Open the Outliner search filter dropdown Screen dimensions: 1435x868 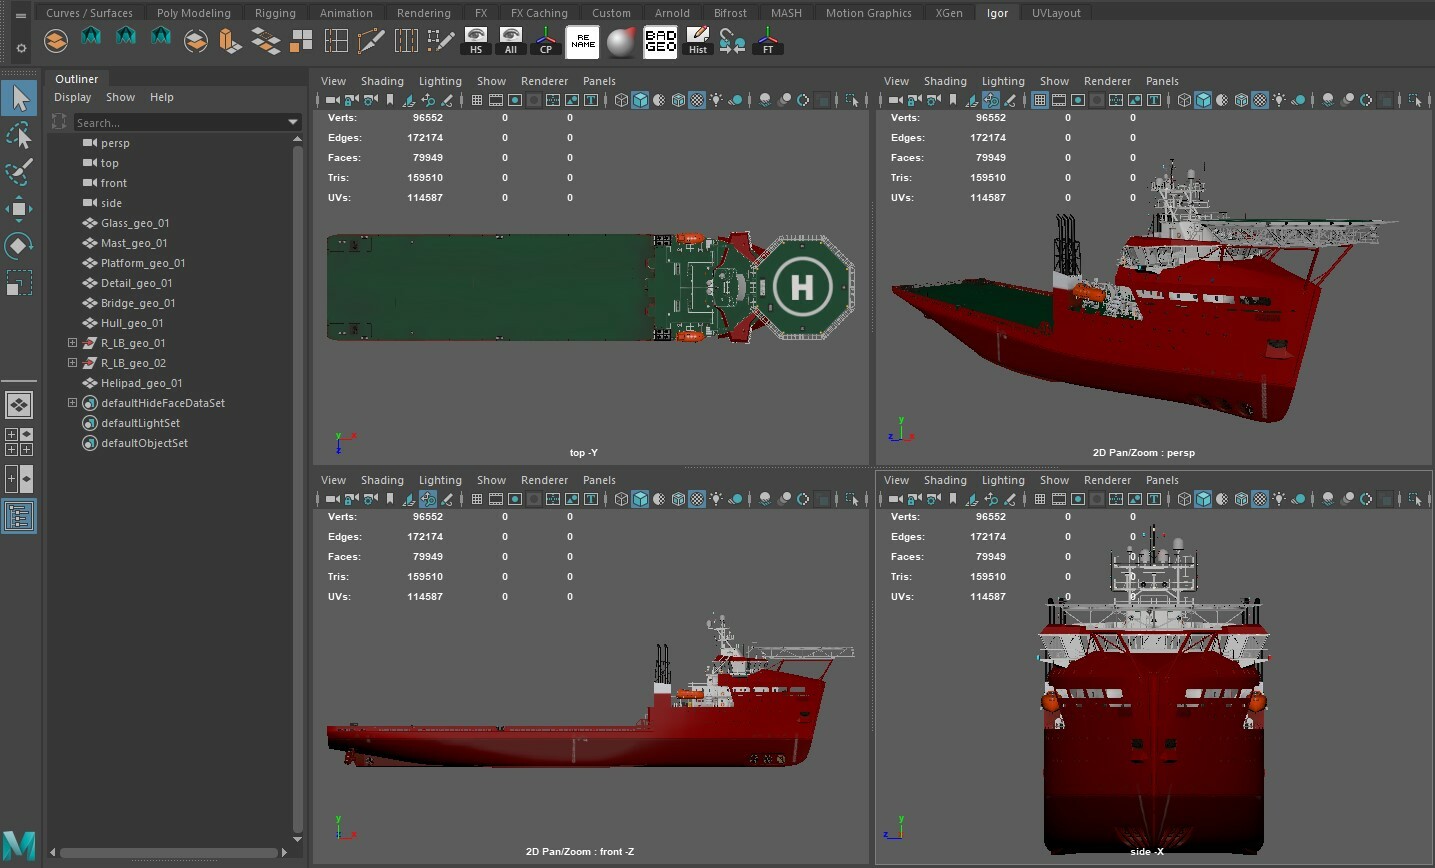[x=292, y=122]
